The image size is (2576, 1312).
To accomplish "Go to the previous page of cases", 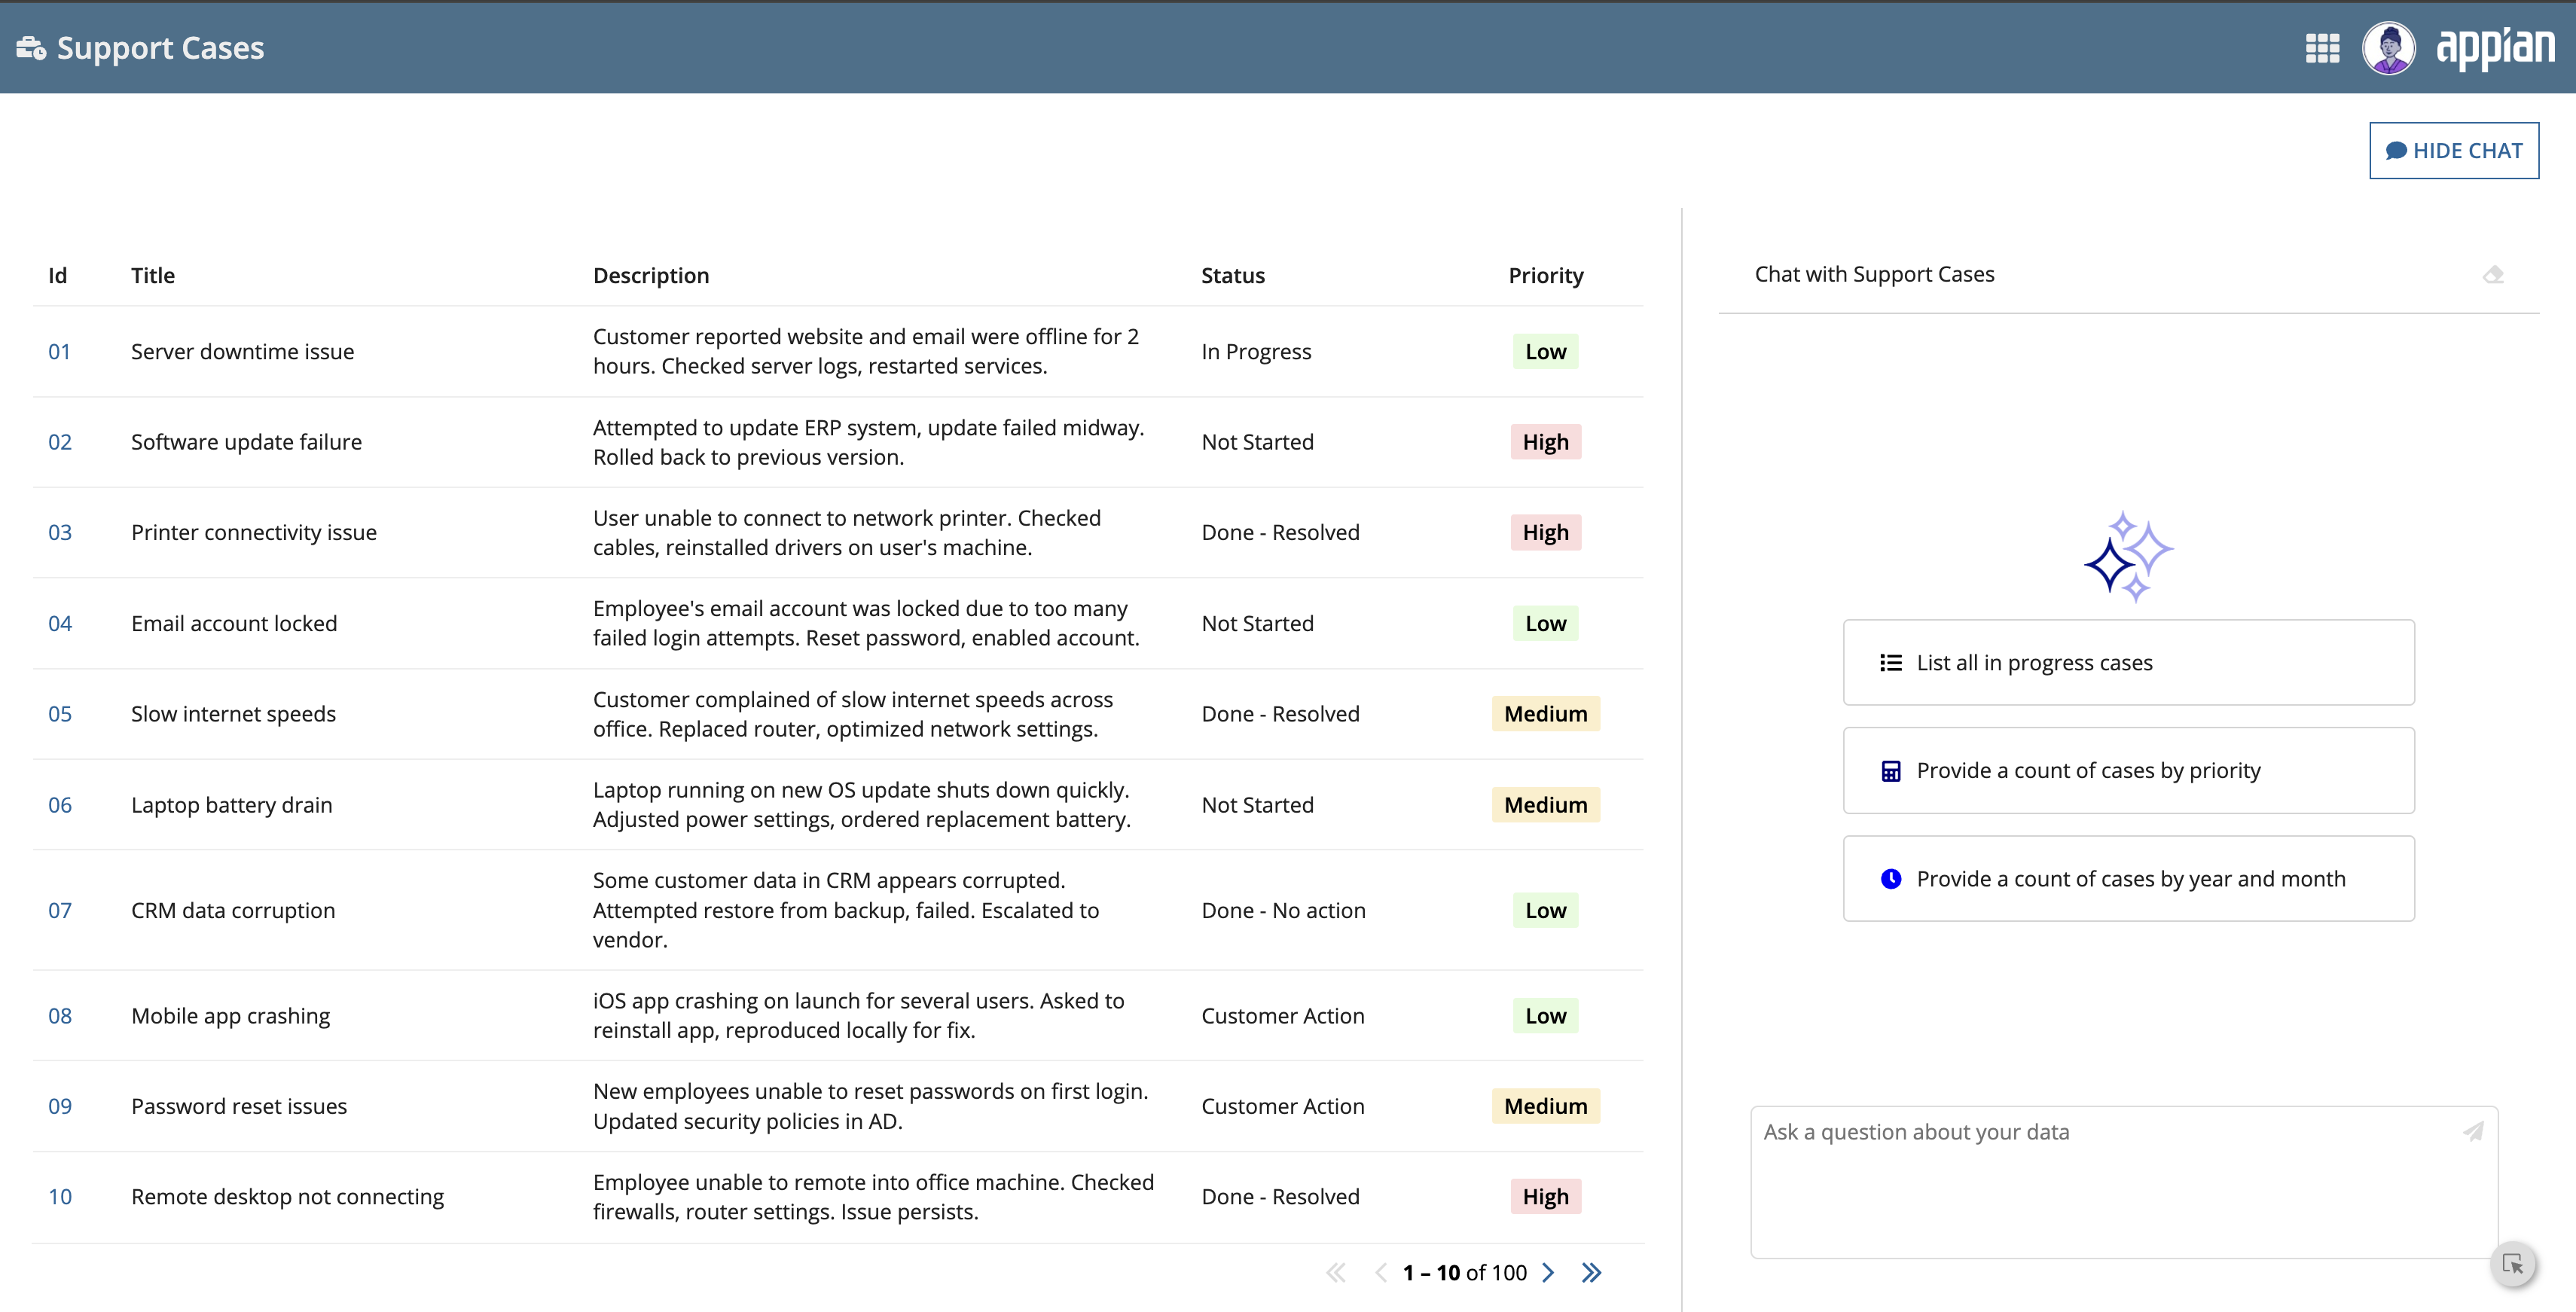I will 1381,1272.
